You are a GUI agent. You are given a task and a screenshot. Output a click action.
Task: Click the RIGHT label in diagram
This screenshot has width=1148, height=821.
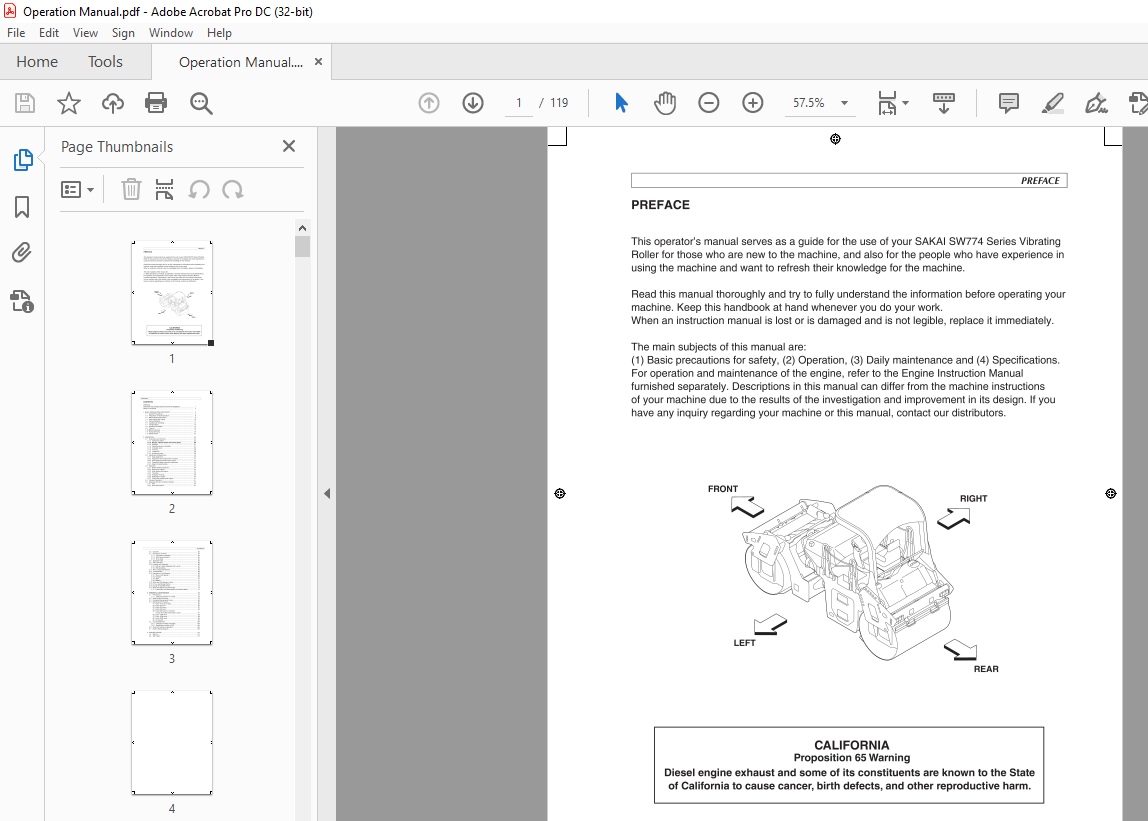(x=973, y=499)
